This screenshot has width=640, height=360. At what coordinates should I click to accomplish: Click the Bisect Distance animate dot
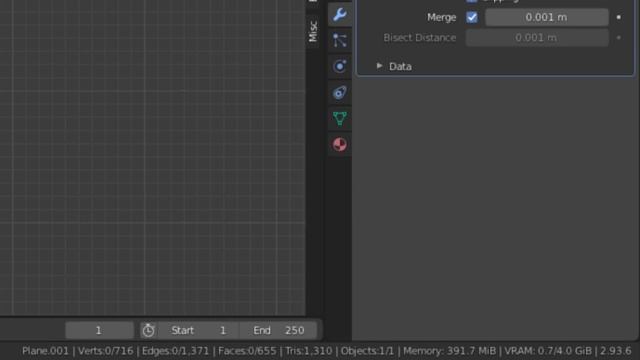click(x=619, y=38)
